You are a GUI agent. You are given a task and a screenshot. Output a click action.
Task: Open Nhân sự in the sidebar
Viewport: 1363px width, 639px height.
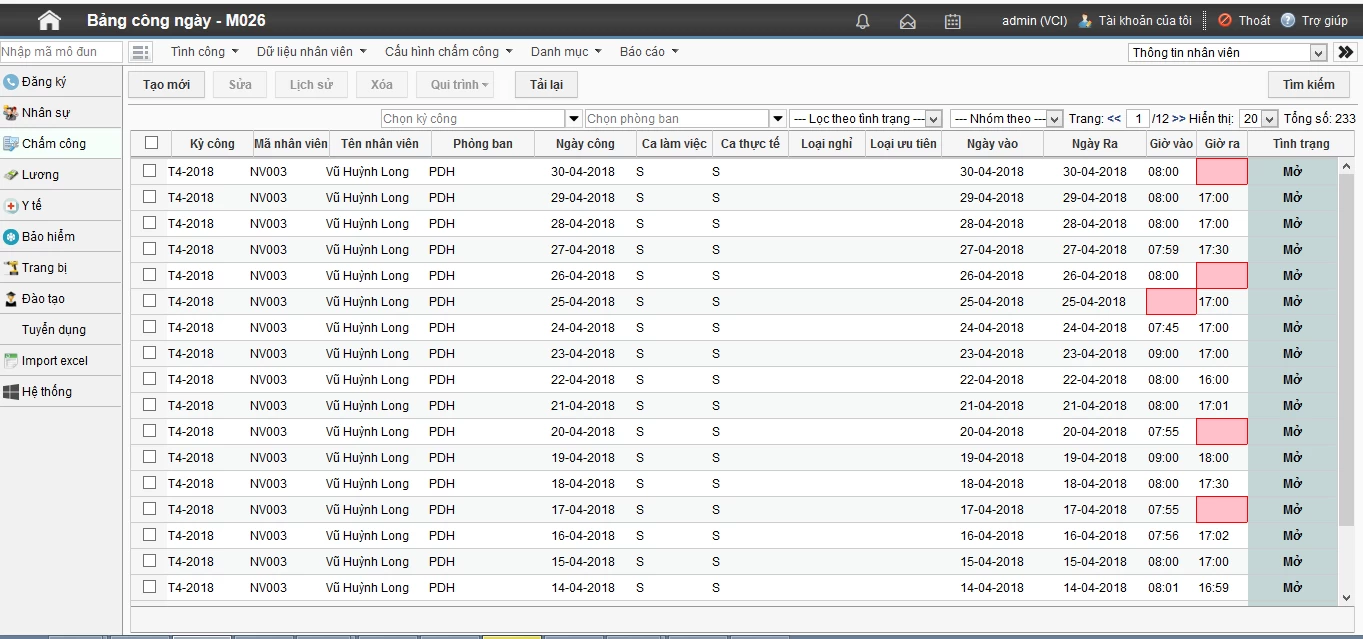(60, 113)
